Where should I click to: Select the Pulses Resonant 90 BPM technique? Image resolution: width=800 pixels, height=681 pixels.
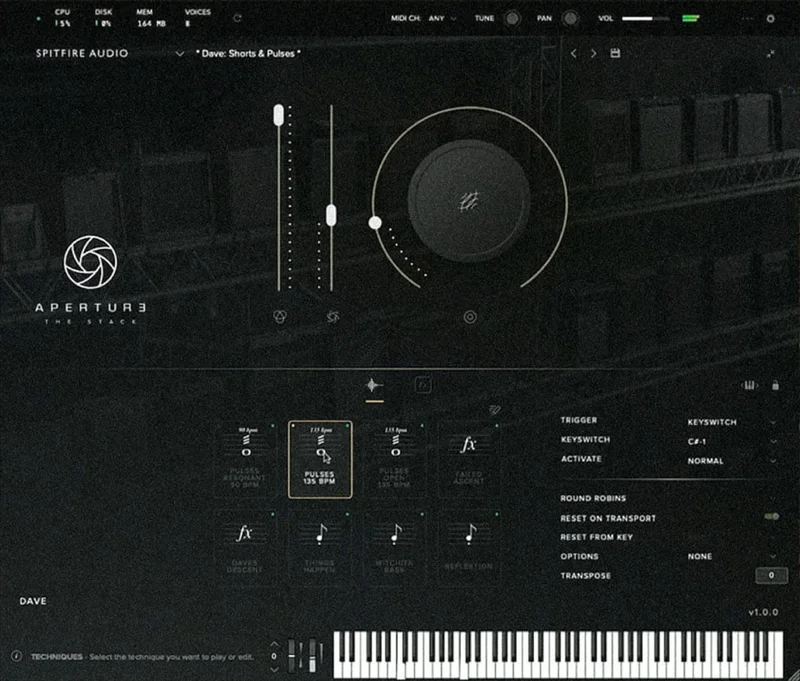tap(245, 459)
